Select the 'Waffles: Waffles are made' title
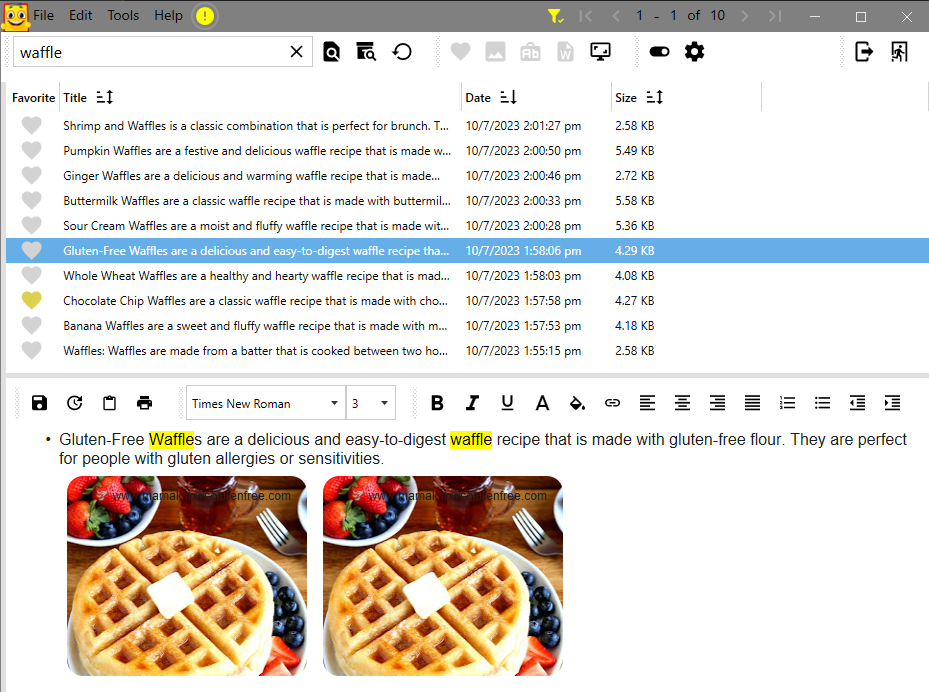 pyautogui.click(x=255, y=351)
